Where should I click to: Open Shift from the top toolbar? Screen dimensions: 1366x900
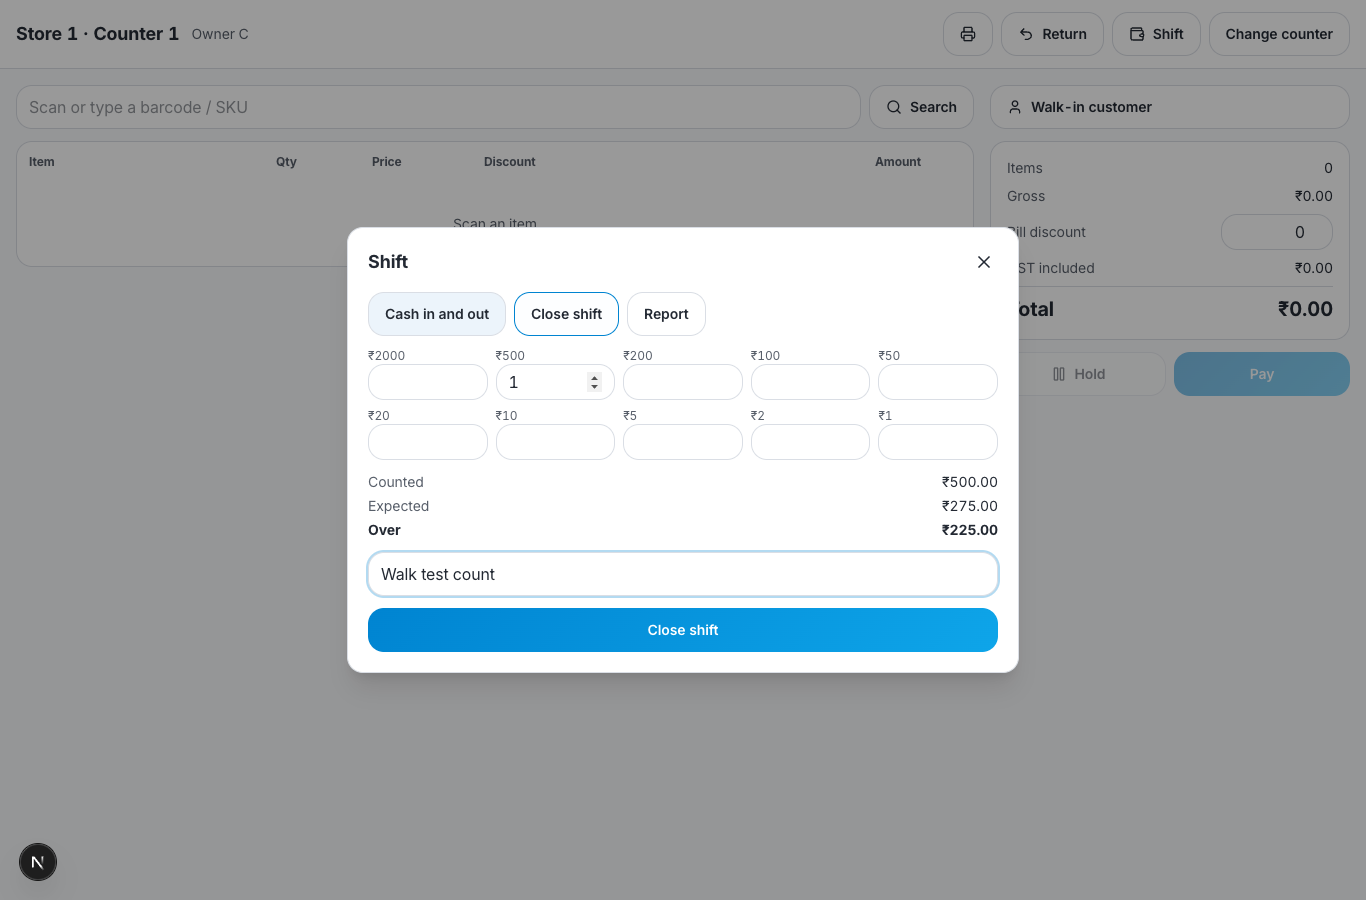[1156, 34]
